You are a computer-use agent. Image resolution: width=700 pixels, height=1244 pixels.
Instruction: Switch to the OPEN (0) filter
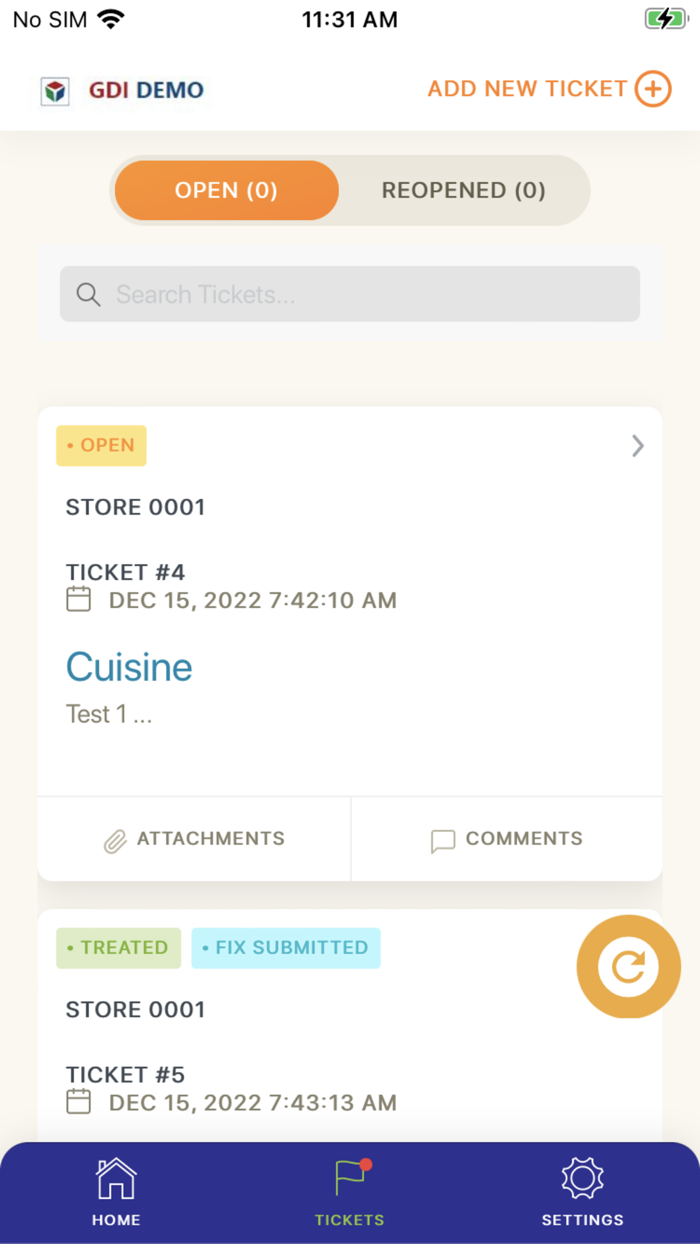[226, 190]
